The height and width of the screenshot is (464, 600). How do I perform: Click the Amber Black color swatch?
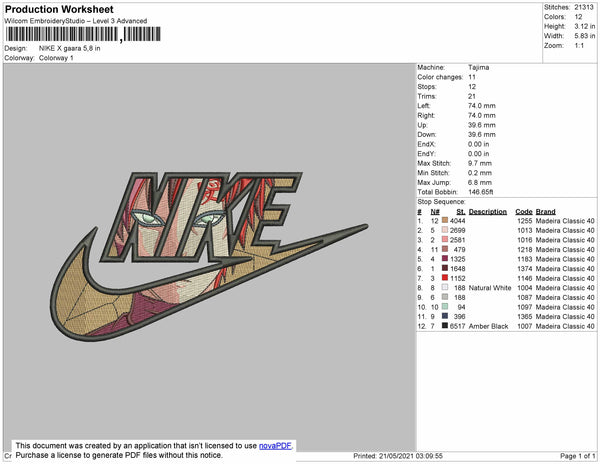(445, 326)
